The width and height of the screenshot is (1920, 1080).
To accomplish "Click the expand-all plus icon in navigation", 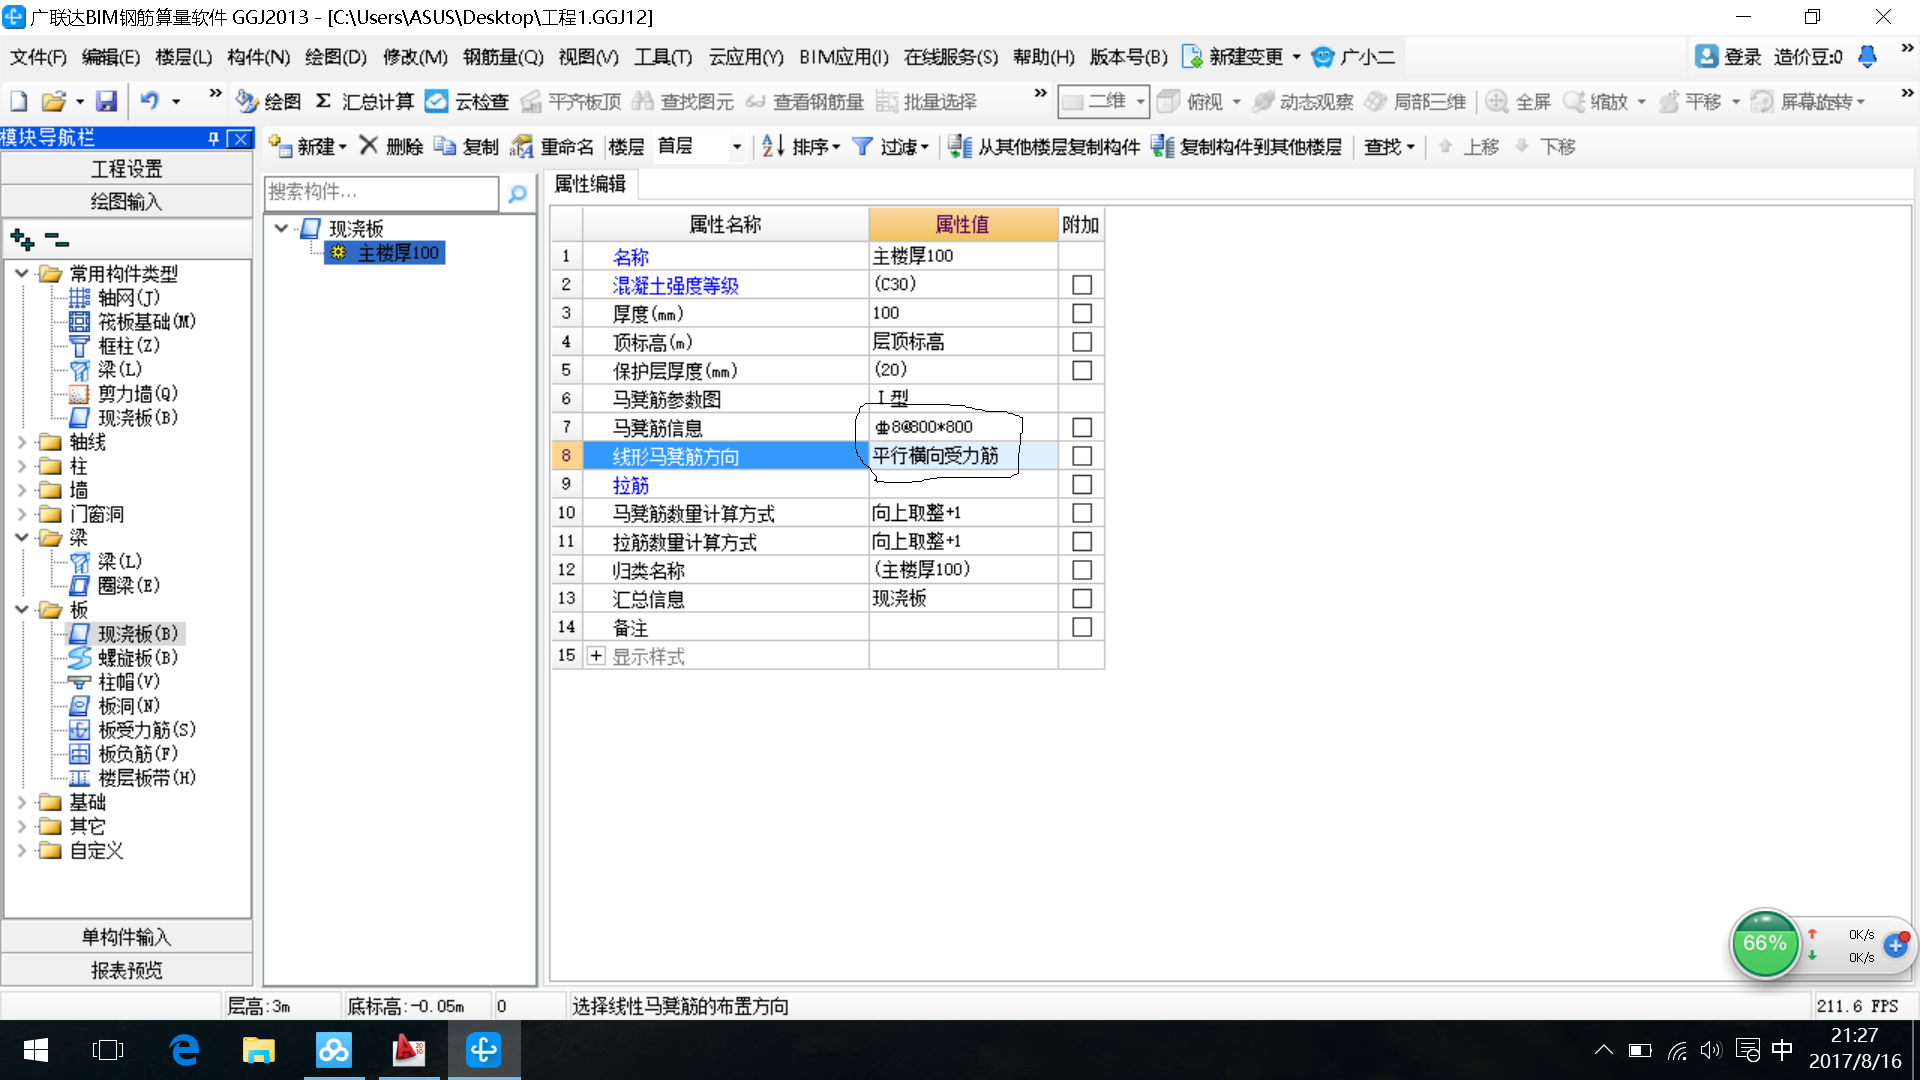I will tap(22, 239).
